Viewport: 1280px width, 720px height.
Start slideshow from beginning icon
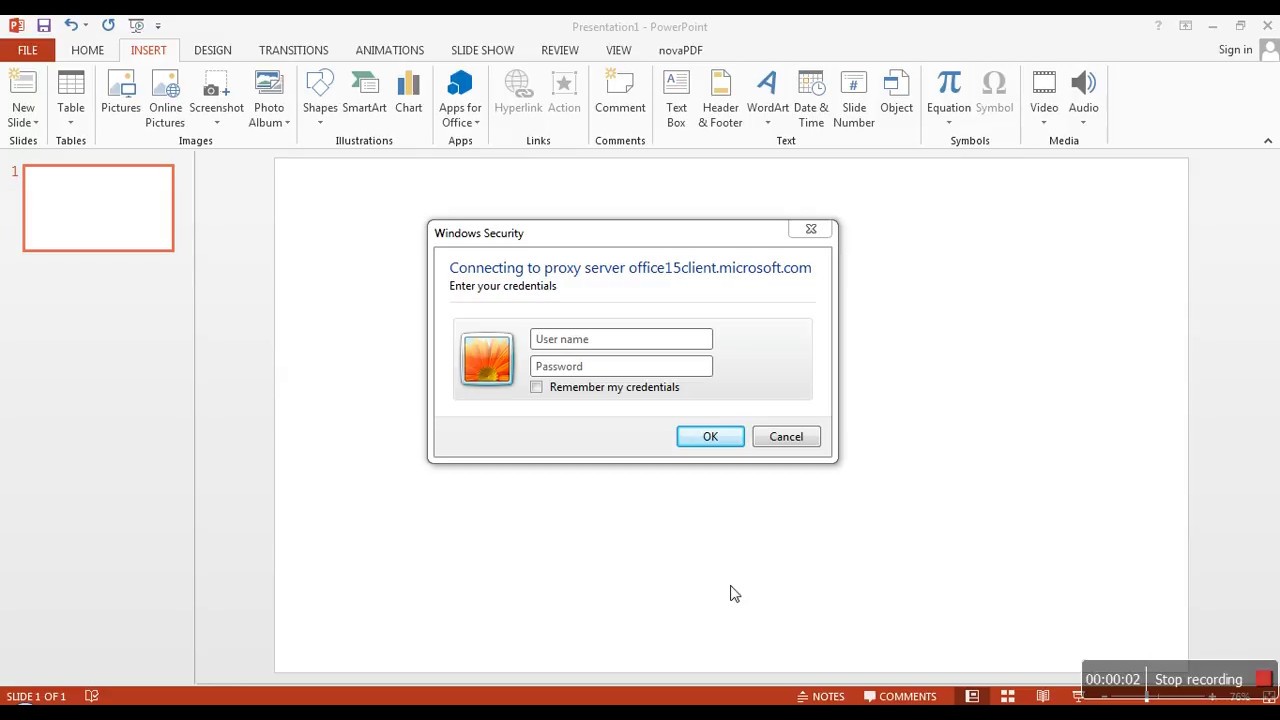click(x=137, y=25)
